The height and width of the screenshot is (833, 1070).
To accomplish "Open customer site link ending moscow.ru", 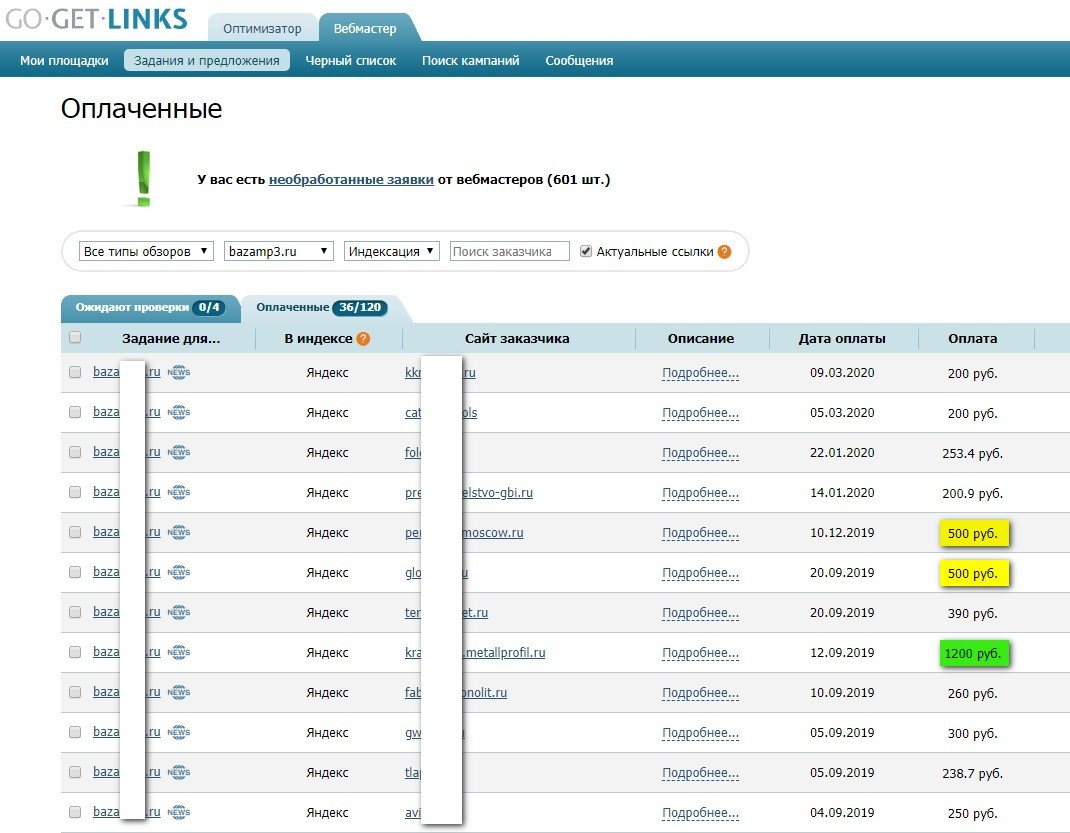I will 465,533.
